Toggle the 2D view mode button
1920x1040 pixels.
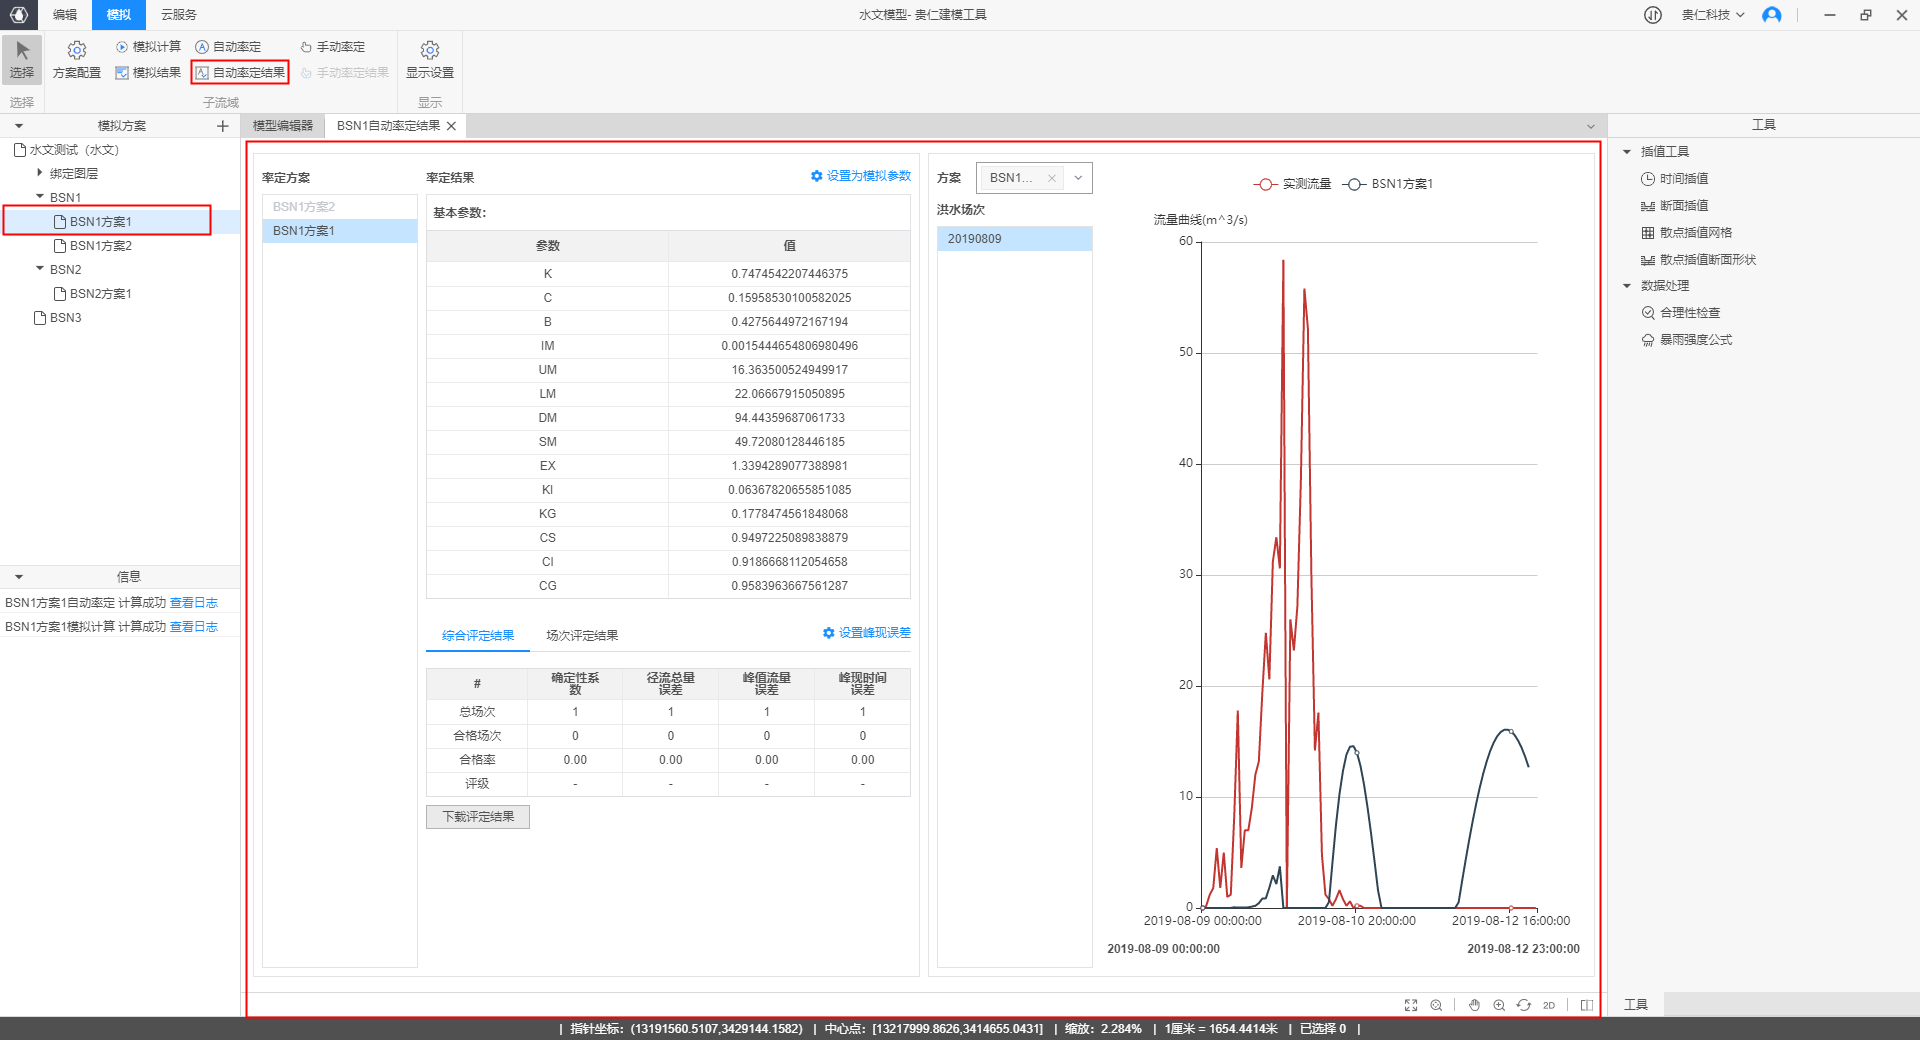pos(1548,1005)
